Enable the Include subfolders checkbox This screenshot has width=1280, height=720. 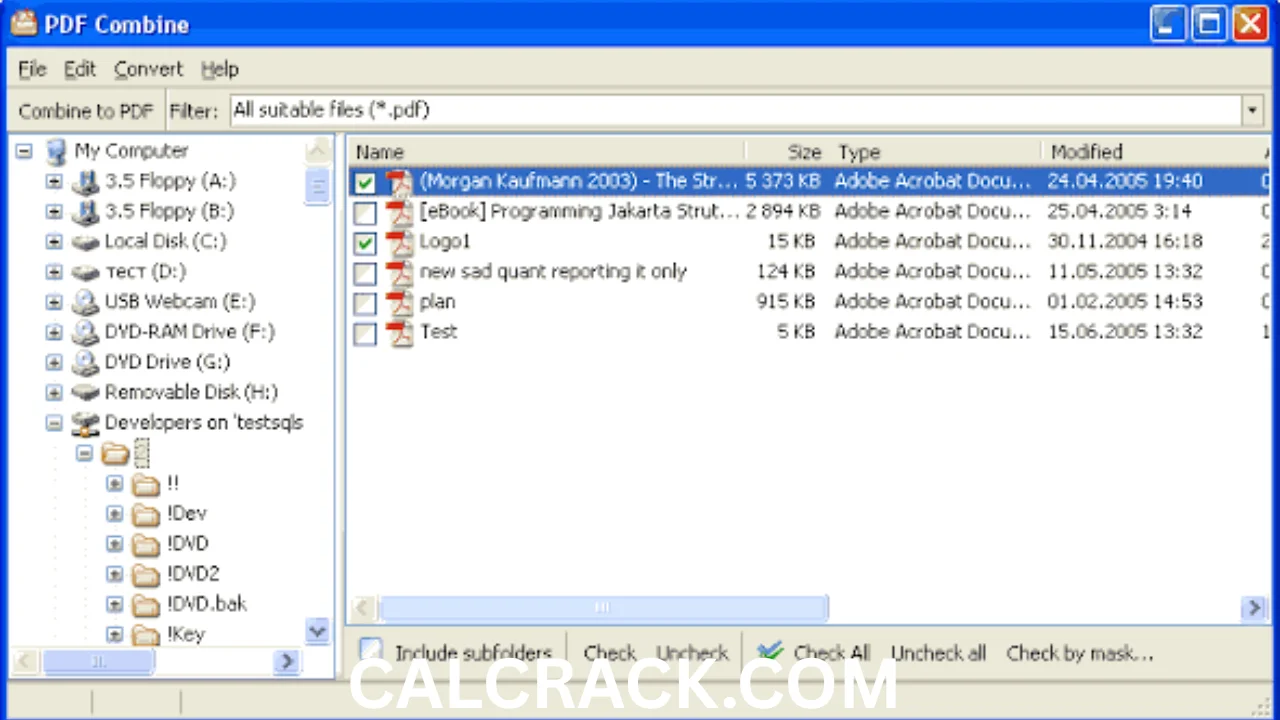click(x=371, y=651)
